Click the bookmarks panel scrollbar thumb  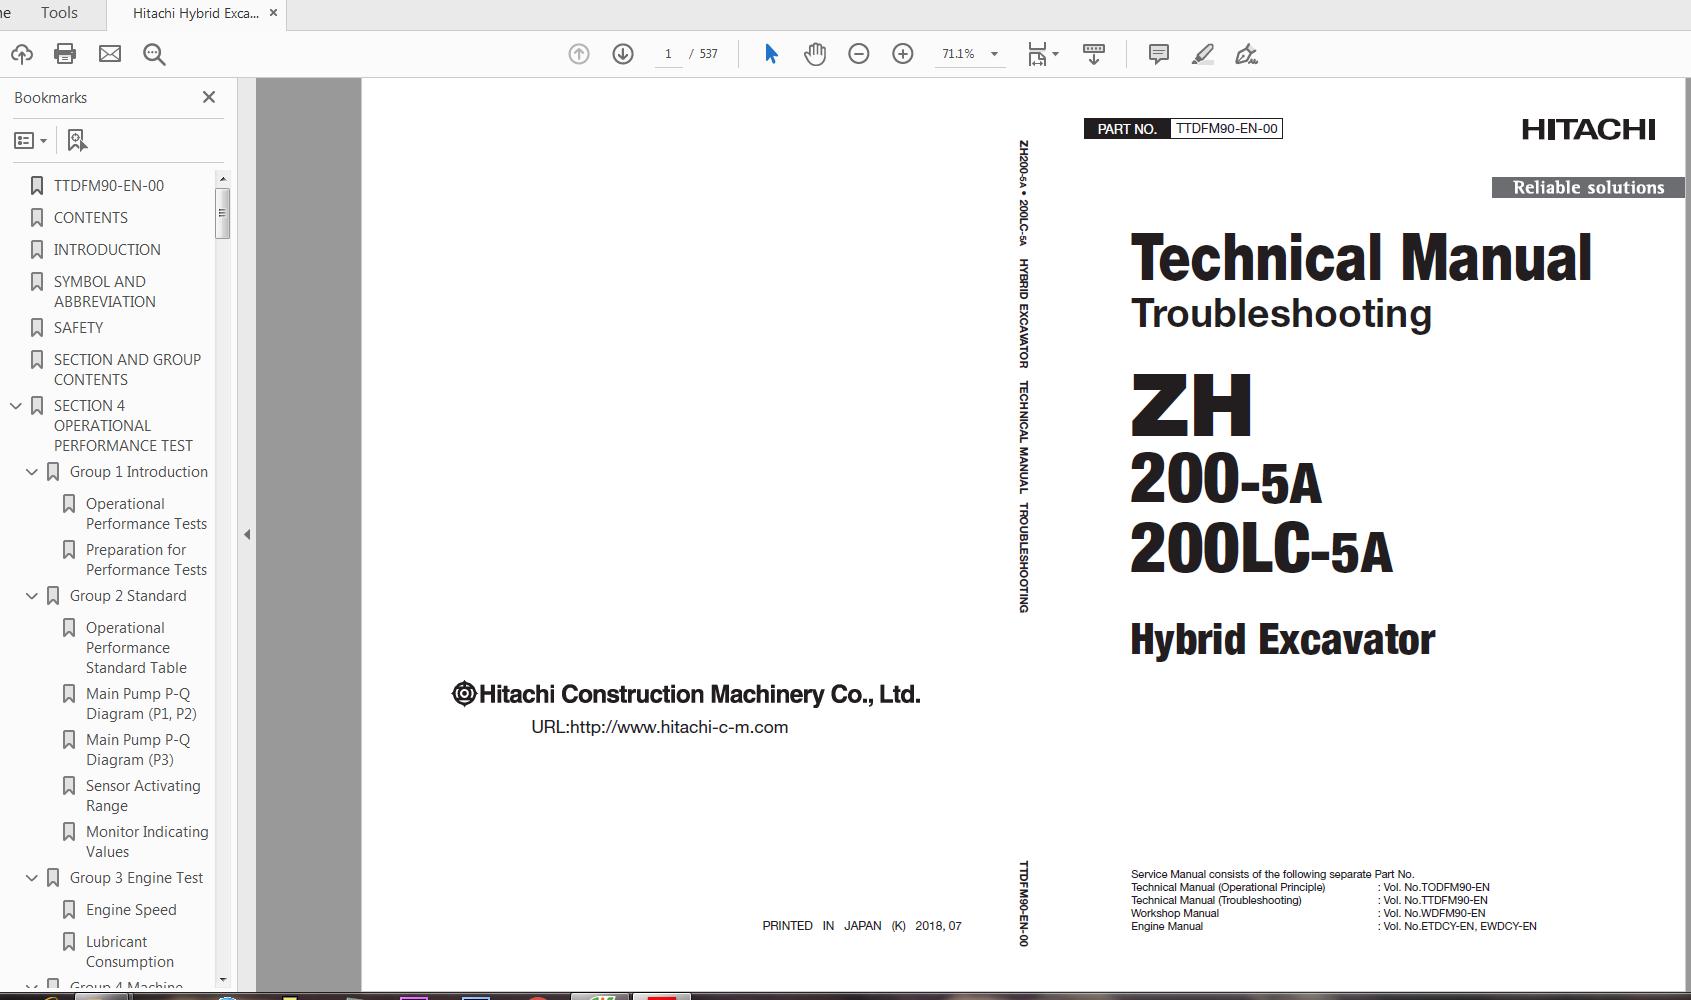(x=223, y=213)
